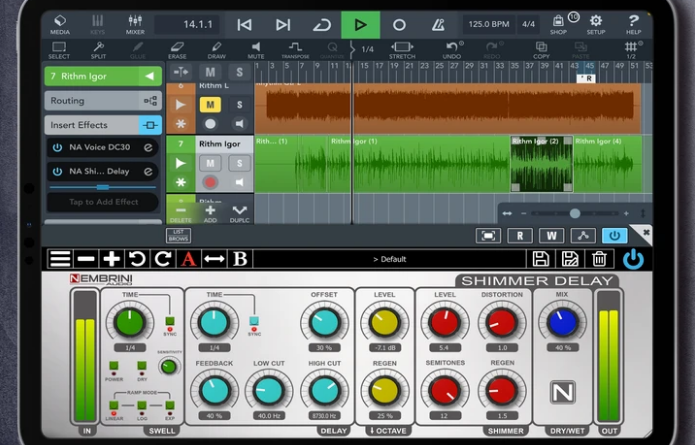Image resolution: width=695 pixels, height=445 pixels.
Task: Change the 1/4 quantize value
Action: (367, 49)
